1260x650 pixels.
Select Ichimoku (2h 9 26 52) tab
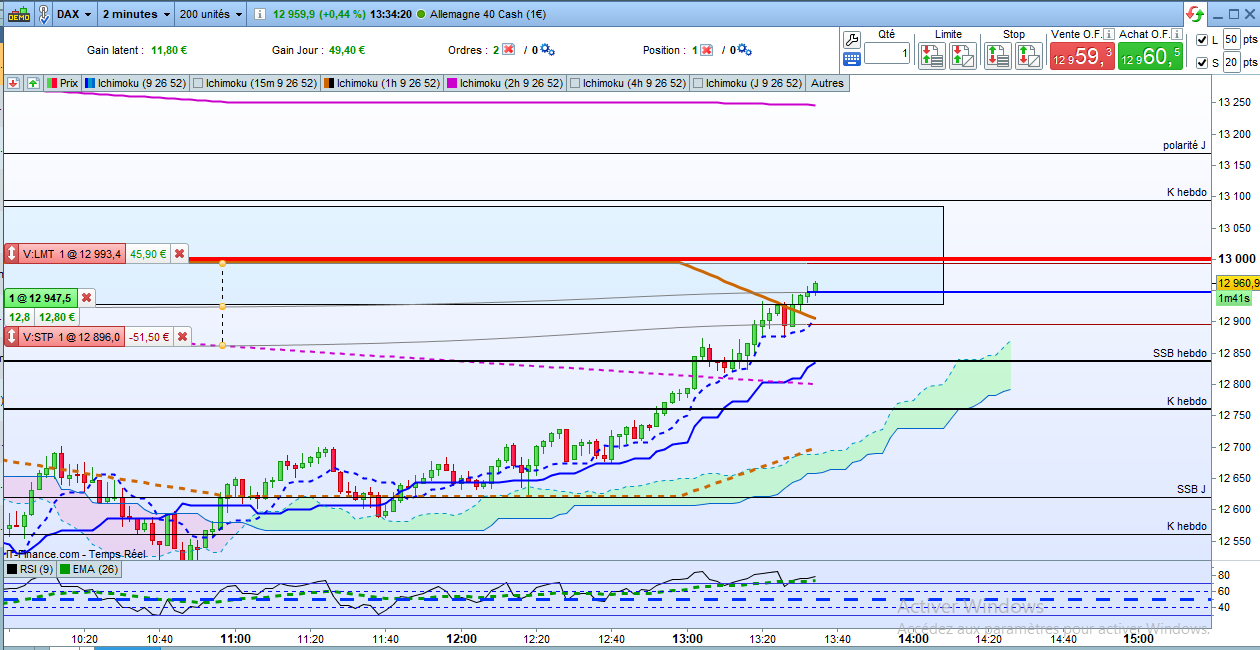506,83
